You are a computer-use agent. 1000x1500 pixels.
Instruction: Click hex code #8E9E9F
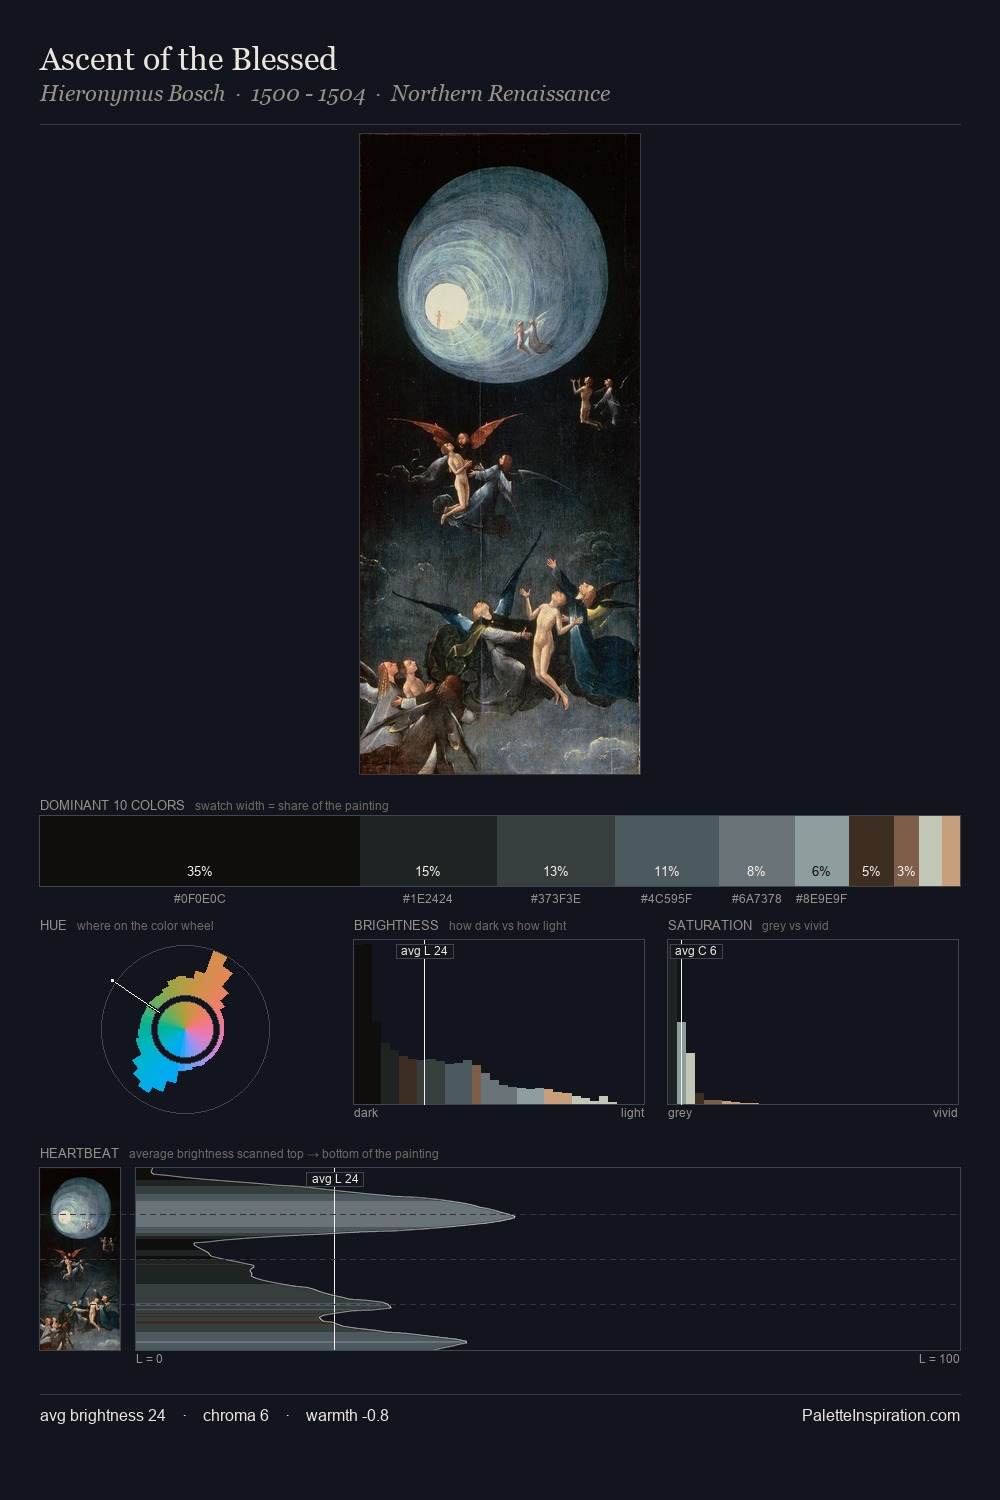pyautogui.click(x=822, y=899)
